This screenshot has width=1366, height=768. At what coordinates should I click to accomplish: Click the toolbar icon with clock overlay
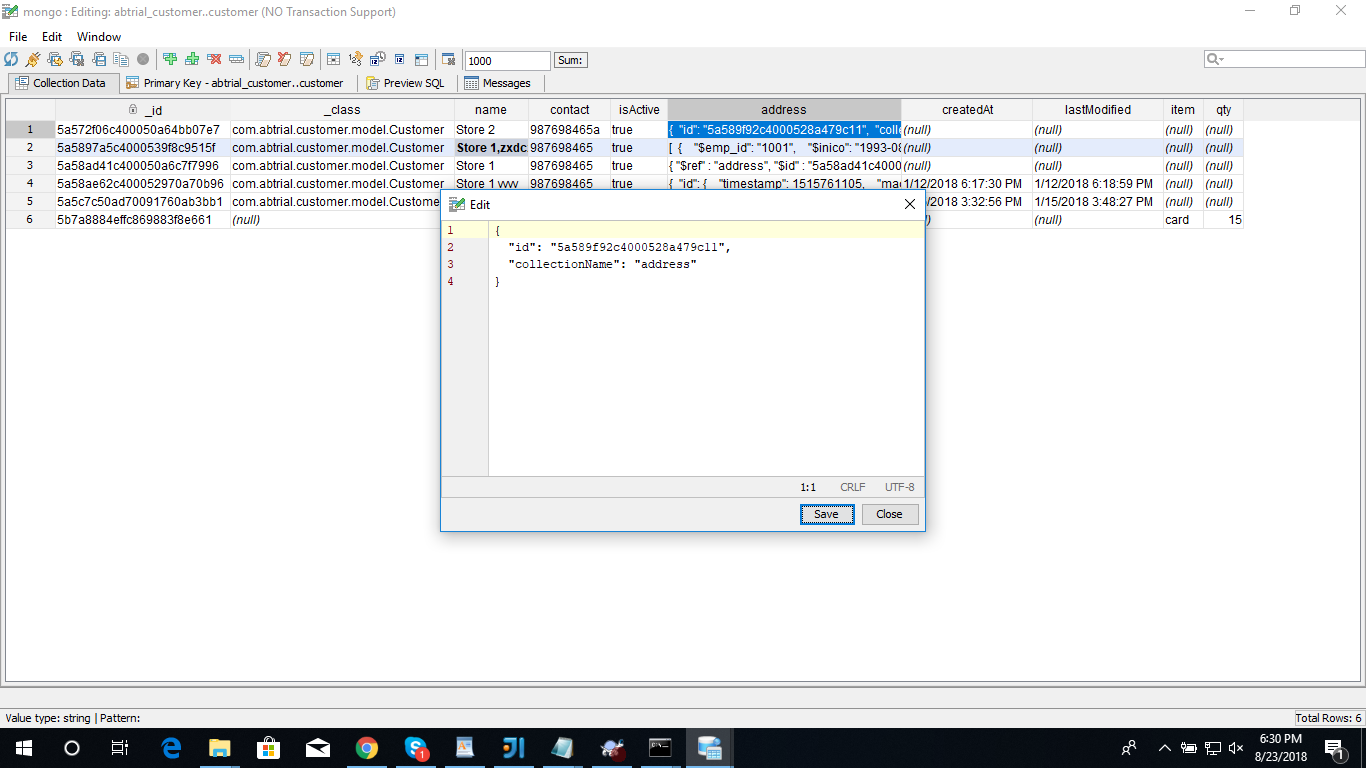click(378, 60)
